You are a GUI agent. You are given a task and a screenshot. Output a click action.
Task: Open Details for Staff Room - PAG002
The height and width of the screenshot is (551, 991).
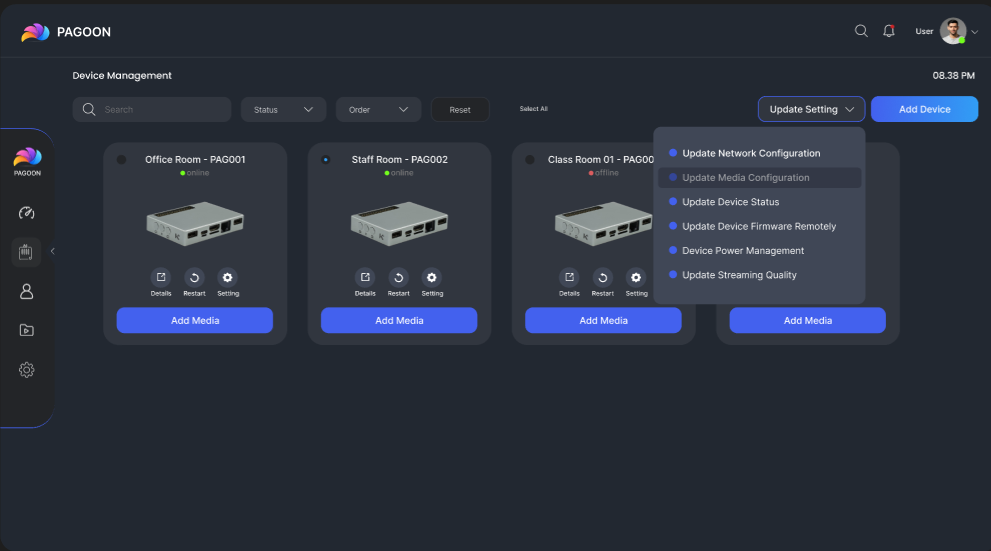(365, 278)
